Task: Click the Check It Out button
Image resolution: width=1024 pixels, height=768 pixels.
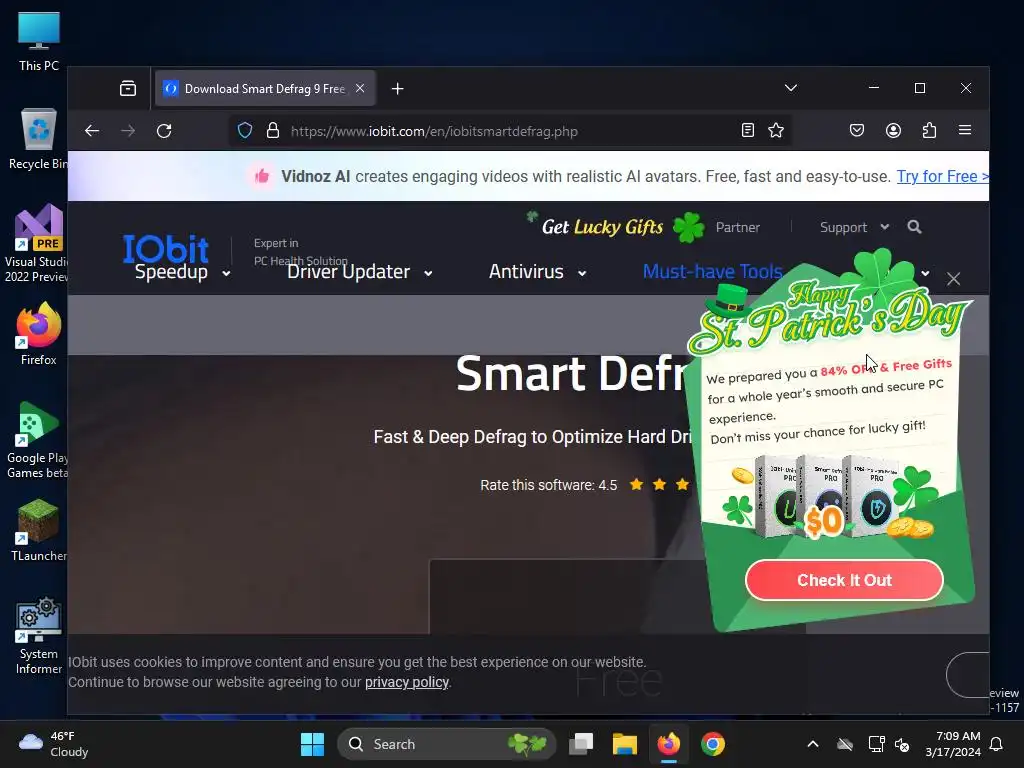Action: (x=844, y=580)
